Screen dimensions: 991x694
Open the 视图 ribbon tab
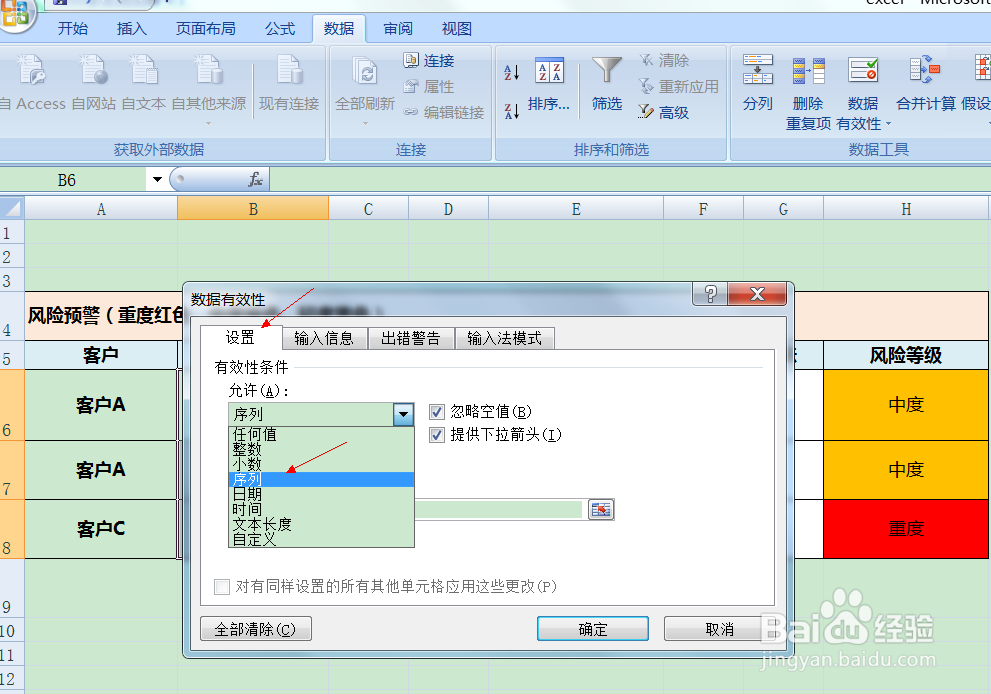pyautogui.click(x=456, y=28)
